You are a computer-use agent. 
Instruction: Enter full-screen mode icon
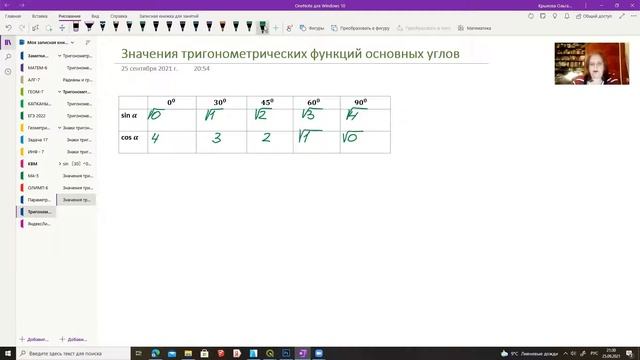pyautogui.click(x=622, y=16)
